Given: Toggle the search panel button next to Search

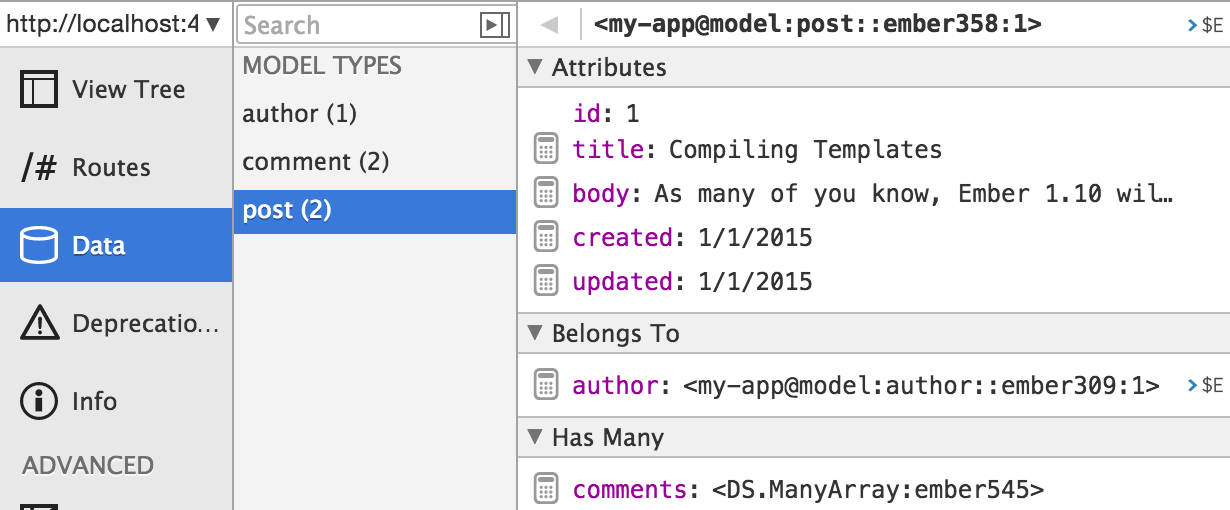Looking at the screenshot, I should [494, 25].
